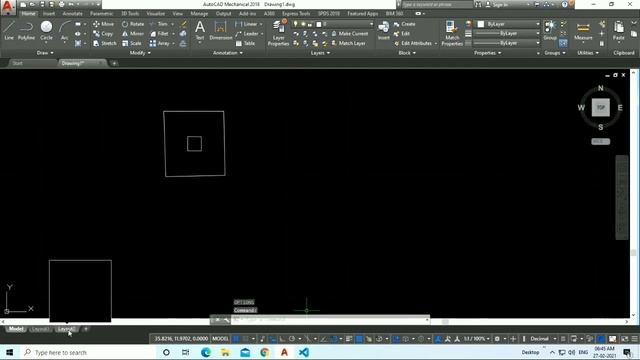Expand the Annotation panel
Screen dimensions: 640x360
[x=228, y=53]
